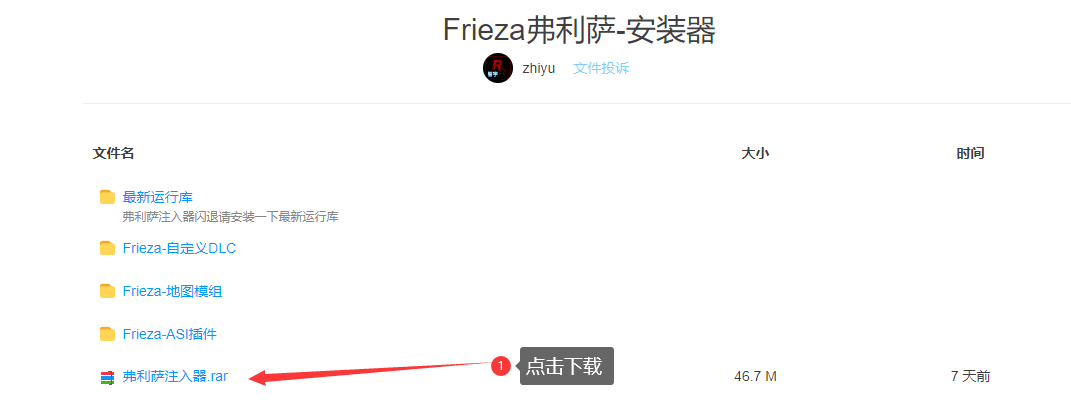Image resolution: width=1071 pixels, height=405 pixels.
Task: Download the 弗利萨注入器.rar file
Action: pyautogui.click(x=175, y=376)
